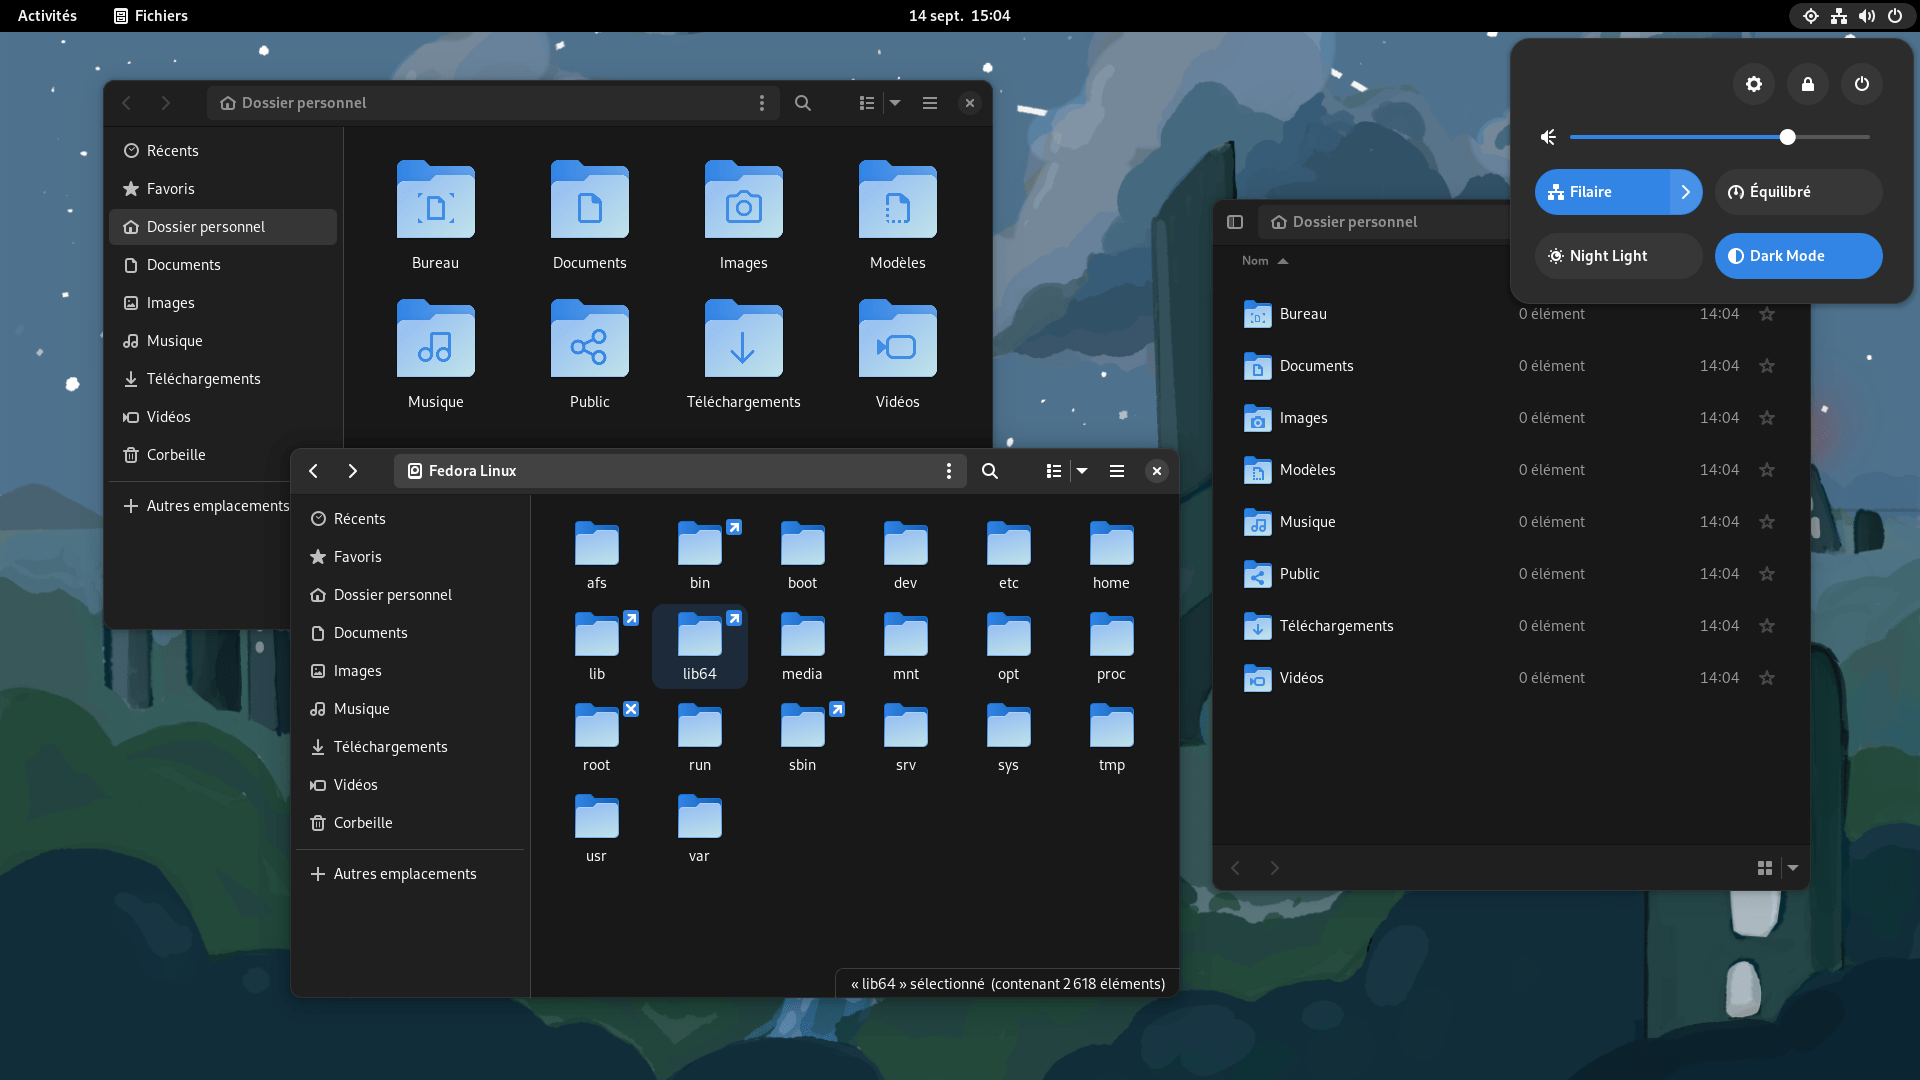
Task: Lock the screen using the padlock icon
Action: pos(1807,84)
